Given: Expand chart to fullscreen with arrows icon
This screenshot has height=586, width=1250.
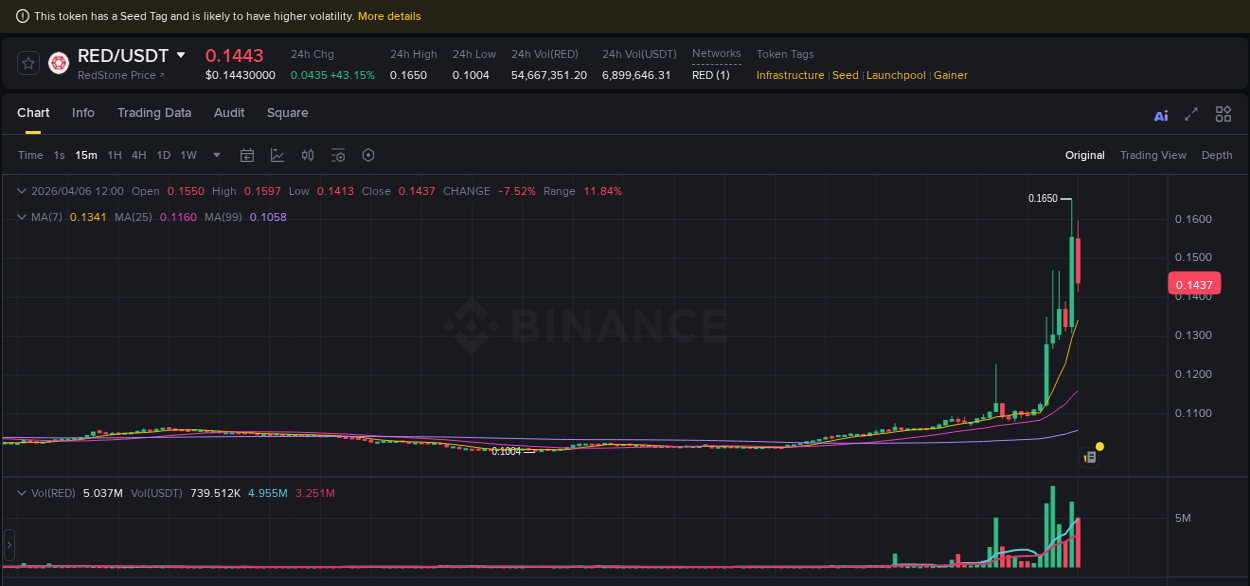Looking at the screenshot, I should 1191,115.
